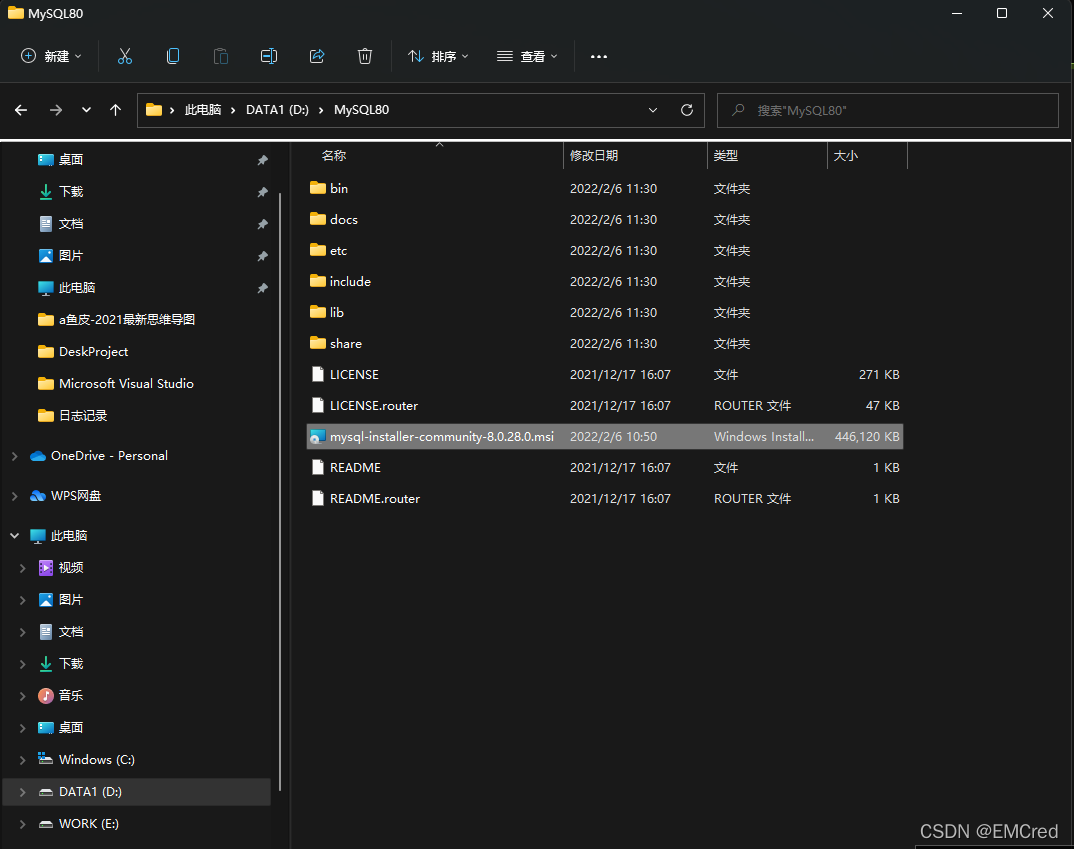Screen dimensions: 1074x849
Task: Select the include folder icon
Action: [317, 281]
